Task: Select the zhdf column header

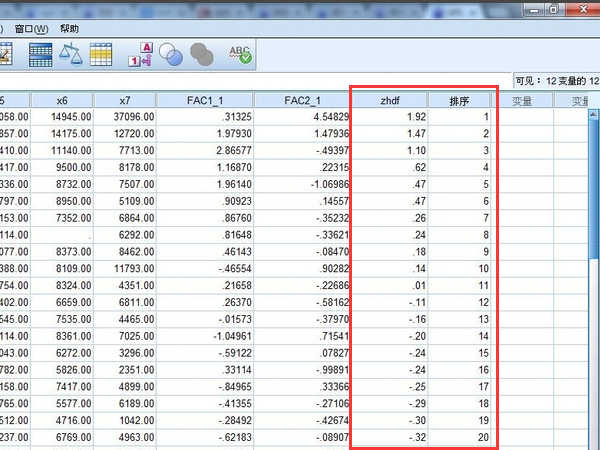Action: click(x=390, y=100)
